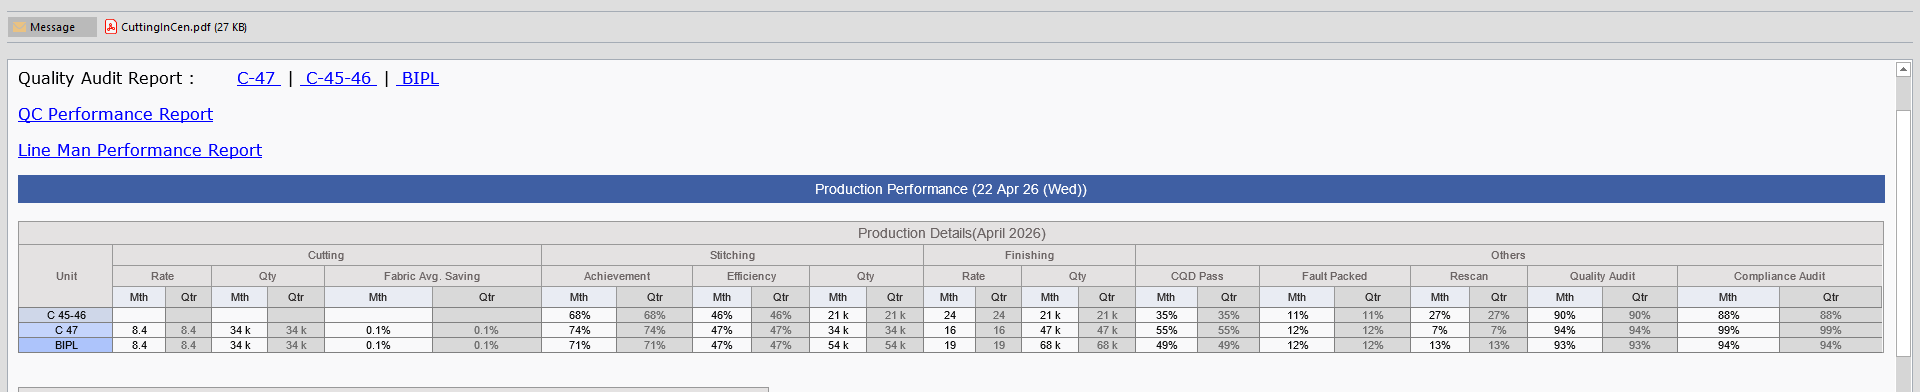Click the Efficiency column header

pos(751,276)
